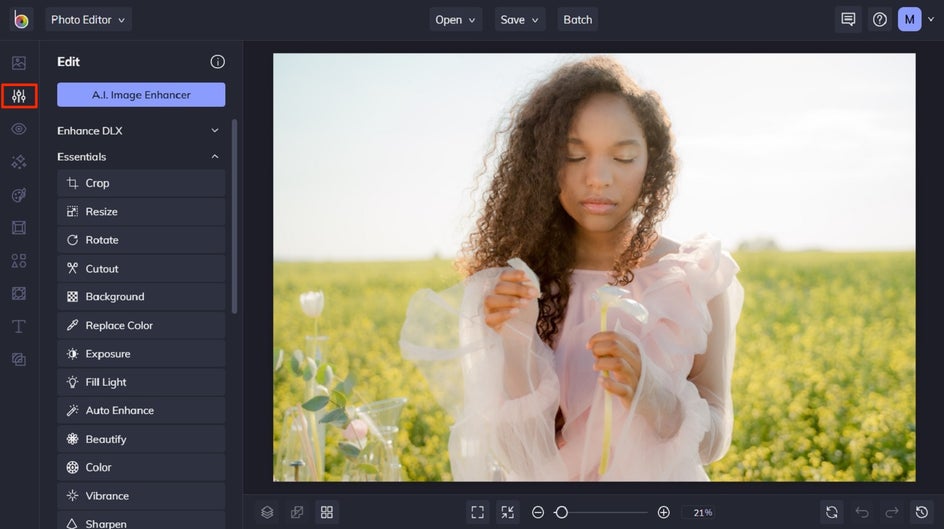Click the Batch button
Image resolution: width=944 pixels, height=529 pixels.
click(577, 19)
